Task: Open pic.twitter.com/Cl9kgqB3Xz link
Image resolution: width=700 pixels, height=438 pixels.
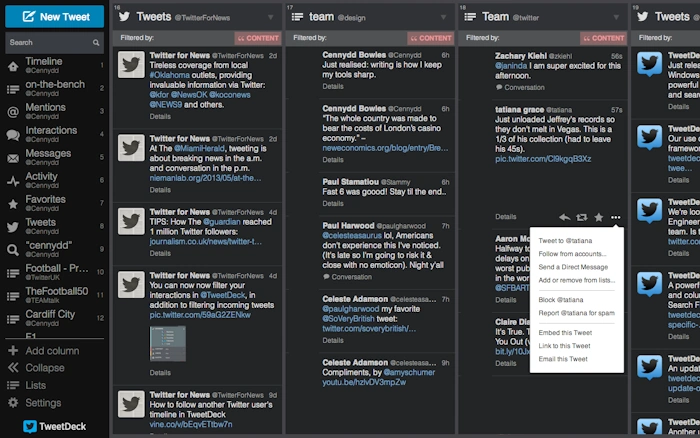Action: coord(543,159)
